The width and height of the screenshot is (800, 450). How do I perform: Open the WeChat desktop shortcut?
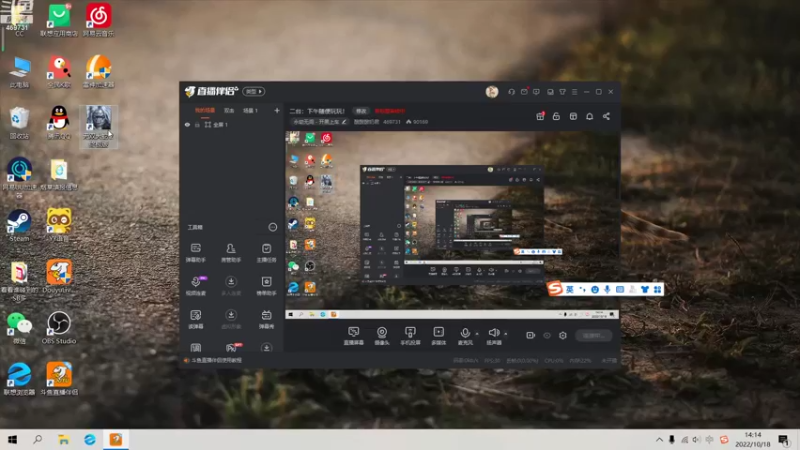(x=19, y=327)
